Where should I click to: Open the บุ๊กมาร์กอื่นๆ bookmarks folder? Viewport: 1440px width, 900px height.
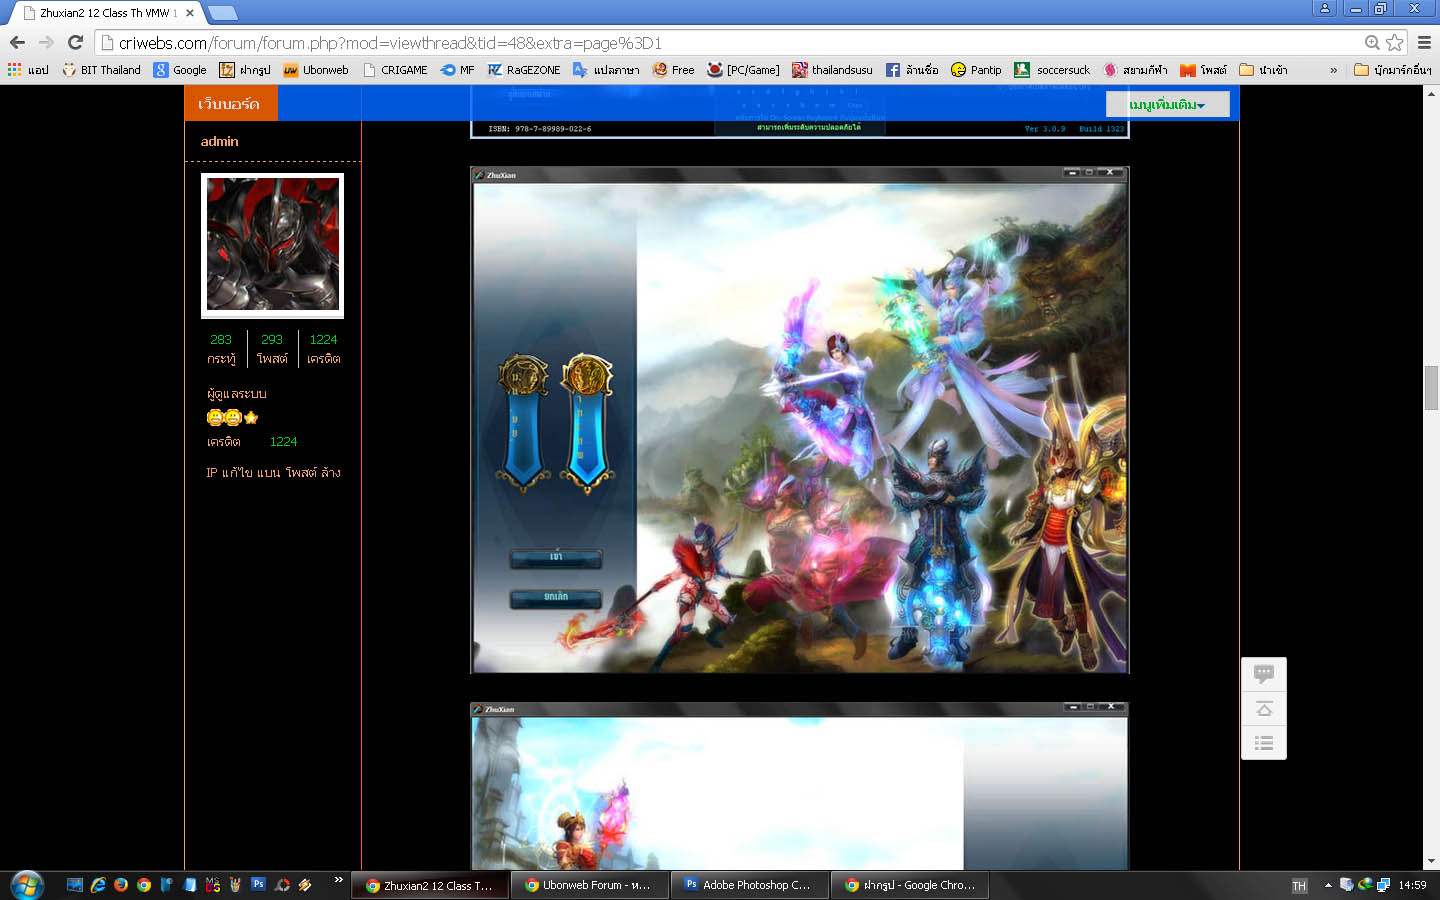[x=1393, y=70]
